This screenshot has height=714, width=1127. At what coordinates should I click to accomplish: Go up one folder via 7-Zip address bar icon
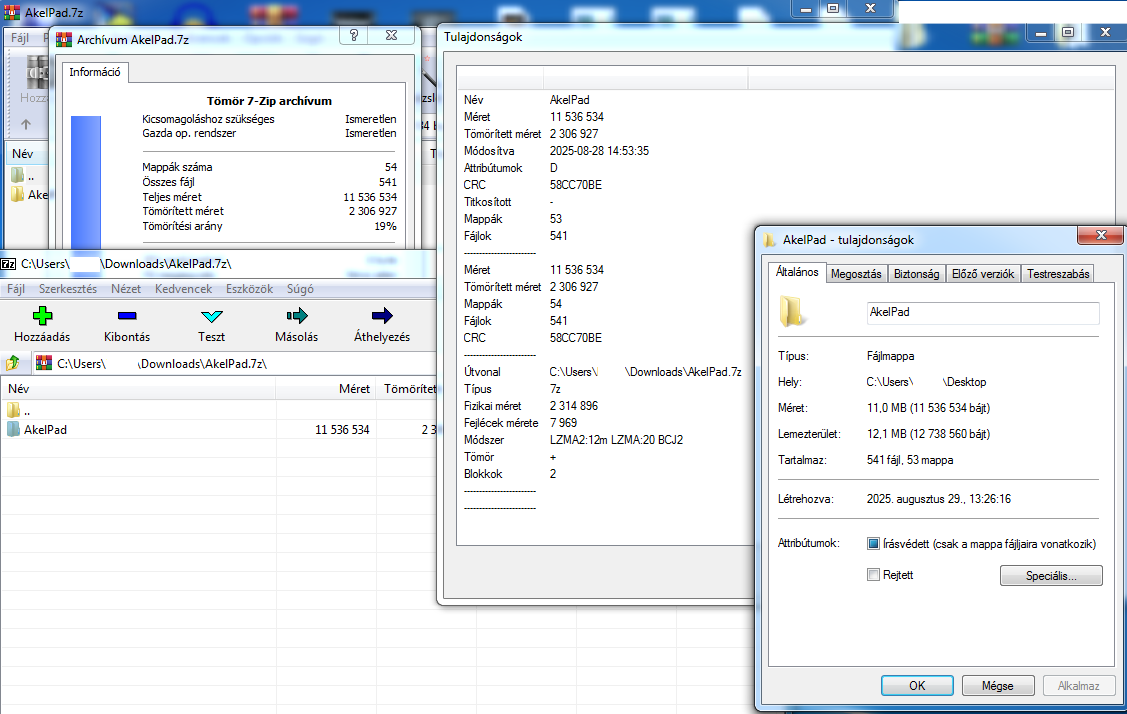click(x=12, y=363)
